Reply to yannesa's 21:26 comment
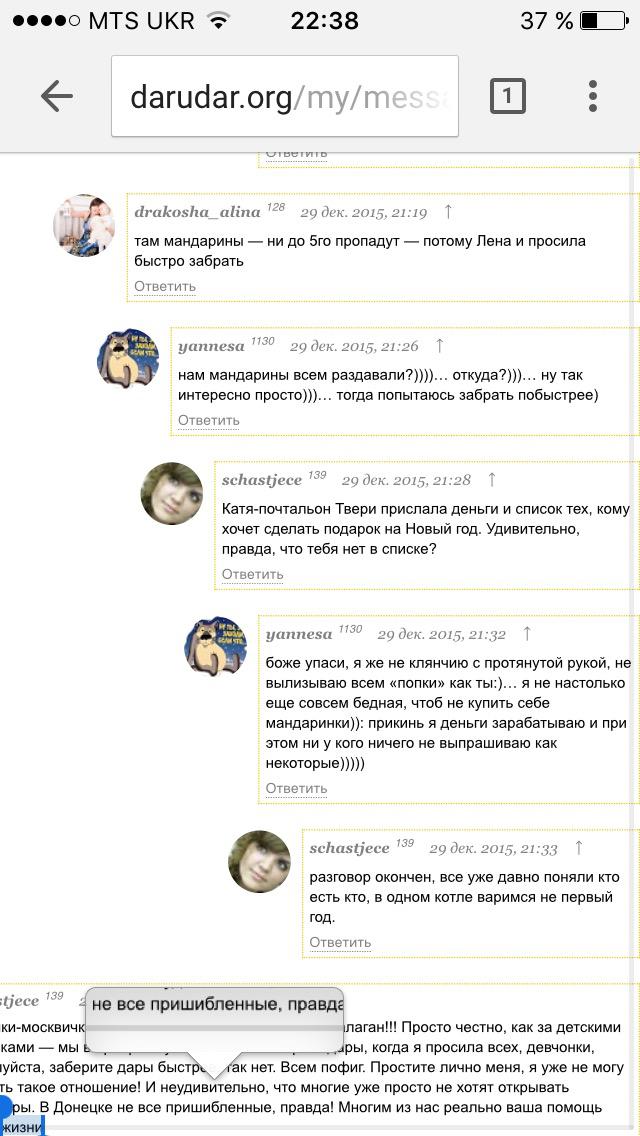This screenshot has height=1136, width=640. [x=209, y=421]
